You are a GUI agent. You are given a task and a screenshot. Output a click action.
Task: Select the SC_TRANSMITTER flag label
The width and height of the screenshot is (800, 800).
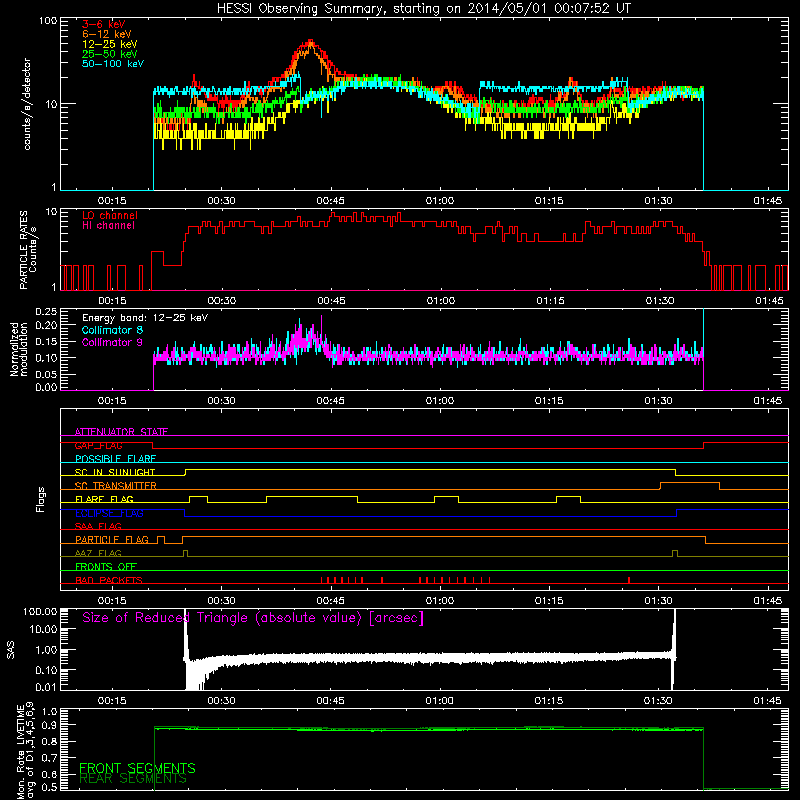click(x=116, y=485)
